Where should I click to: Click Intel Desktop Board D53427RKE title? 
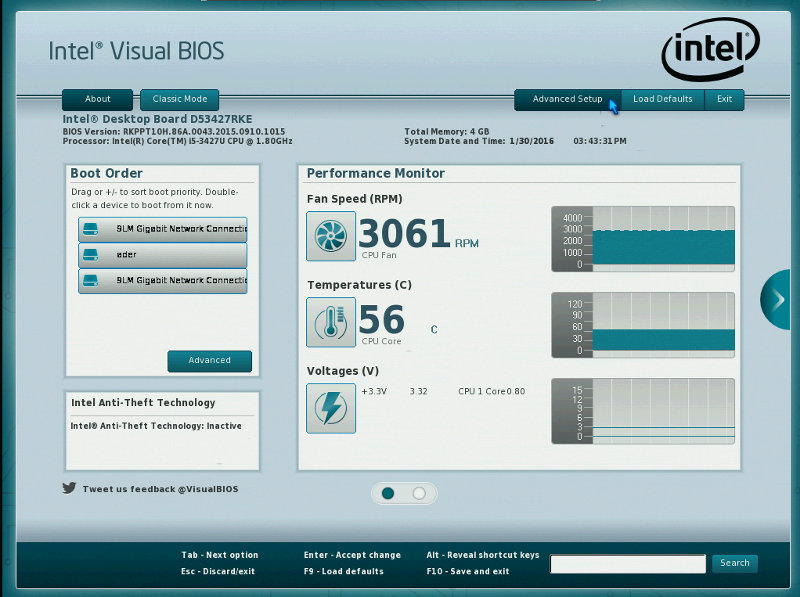(x=157, y=119)
